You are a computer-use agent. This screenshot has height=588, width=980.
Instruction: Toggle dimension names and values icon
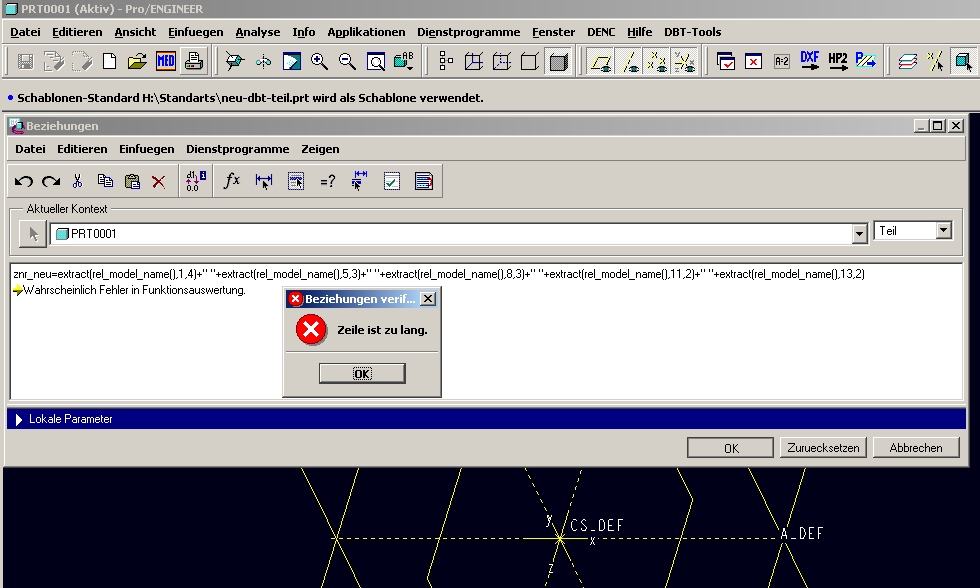(196, 181)
